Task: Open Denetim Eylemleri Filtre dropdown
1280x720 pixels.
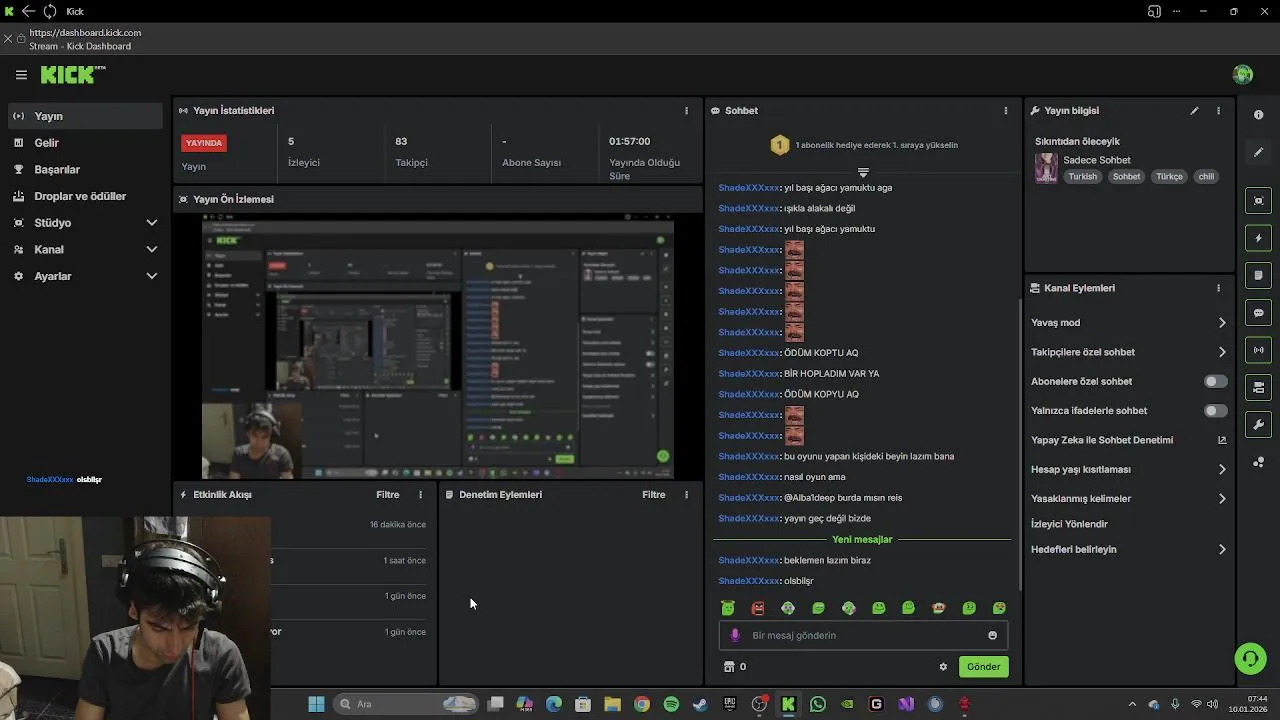Action: tap(653, 495)
